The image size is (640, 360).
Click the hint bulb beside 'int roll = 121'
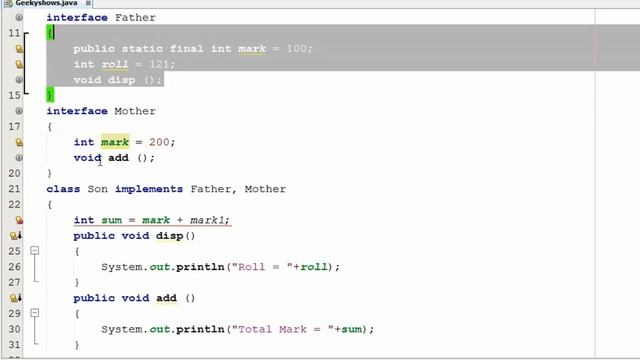click(19, 64)
